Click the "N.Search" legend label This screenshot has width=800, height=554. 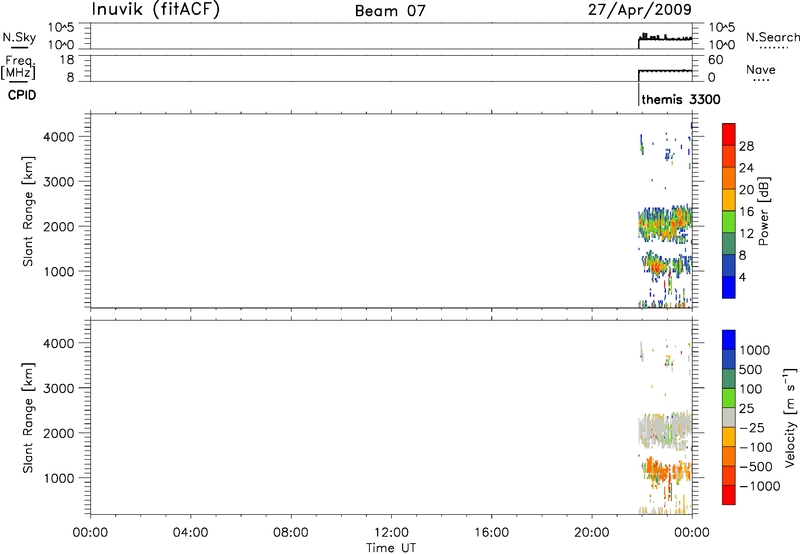(x=772, y=37)
